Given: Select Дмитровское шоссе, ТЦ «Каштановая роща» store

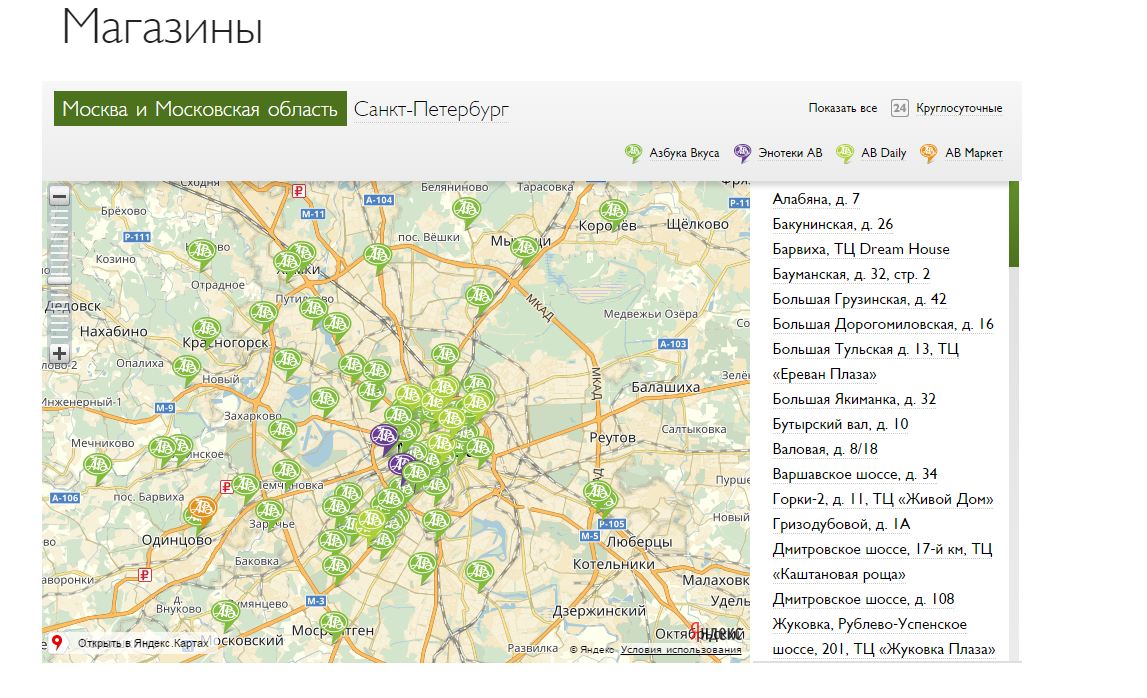Looking at the screenshot, I should click(882, 561).
